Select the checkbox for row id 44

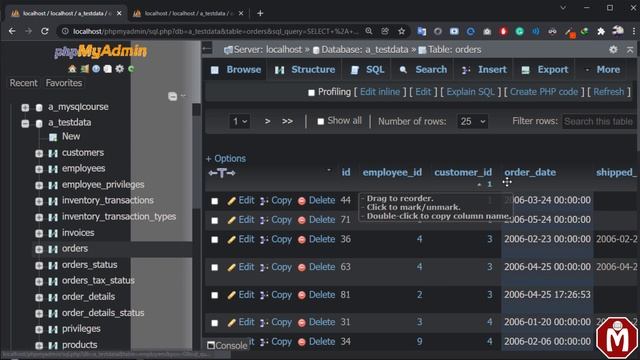(x=215, y=201)
